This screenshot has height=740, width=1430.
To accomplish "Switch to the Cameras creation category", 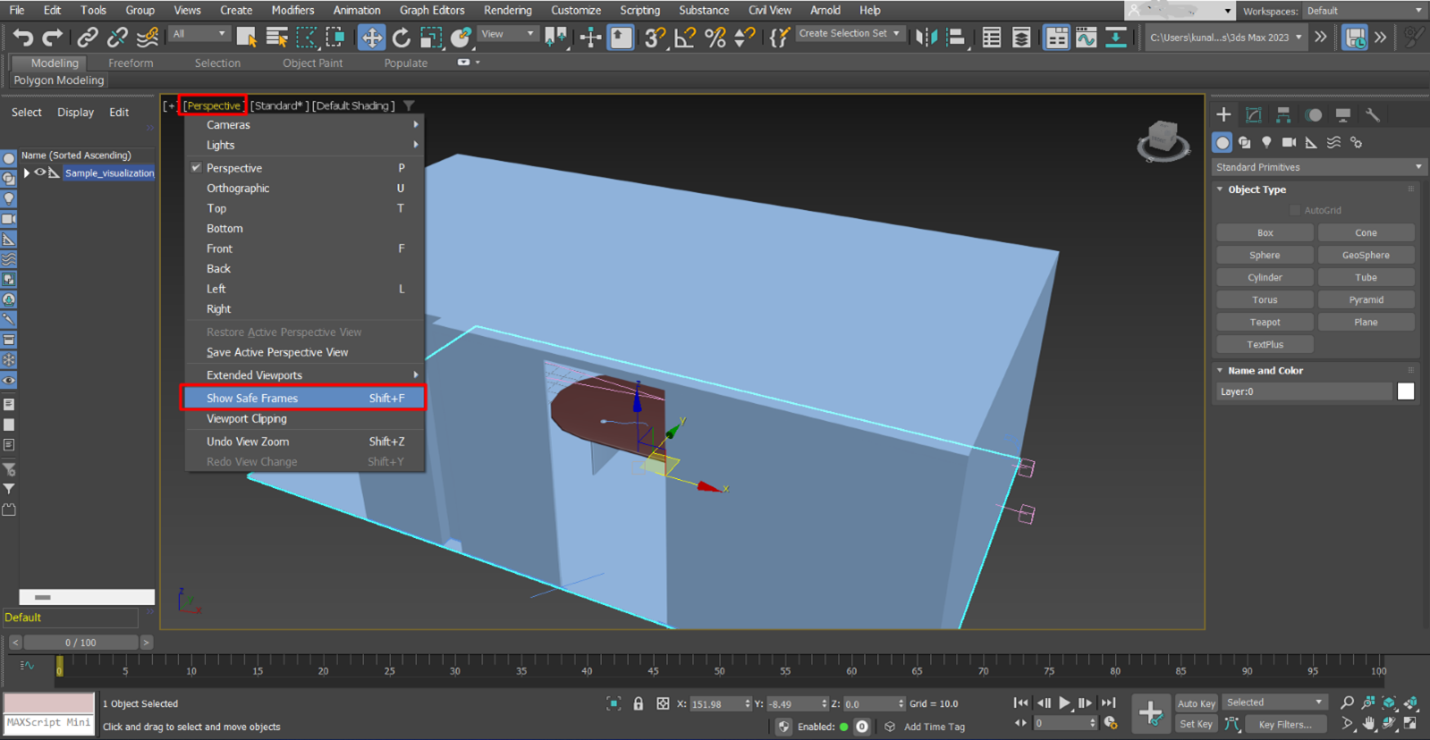I will (x=1290, y=142).
